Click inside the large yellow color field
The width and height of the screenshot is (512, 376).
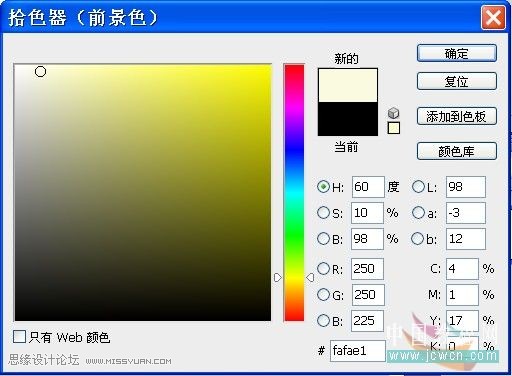(x=143, y=192)
